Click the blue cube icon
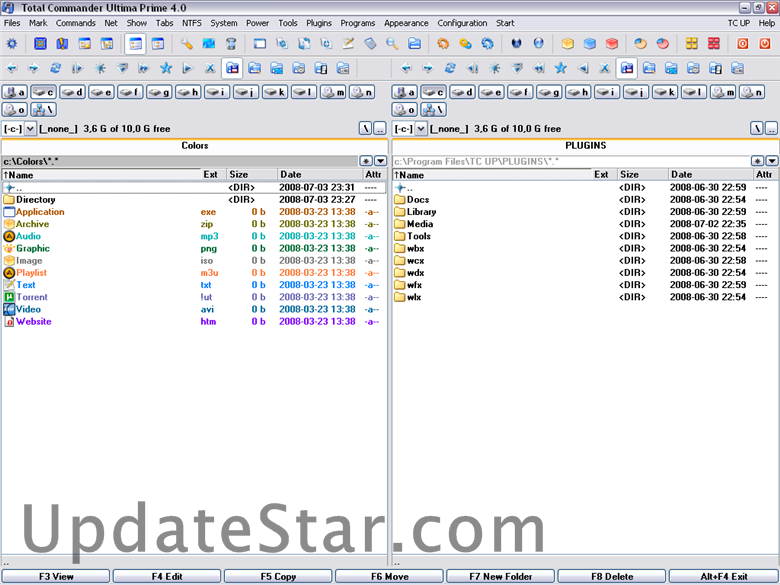Screen dimensions: 780x585 [x=589, y=44]
